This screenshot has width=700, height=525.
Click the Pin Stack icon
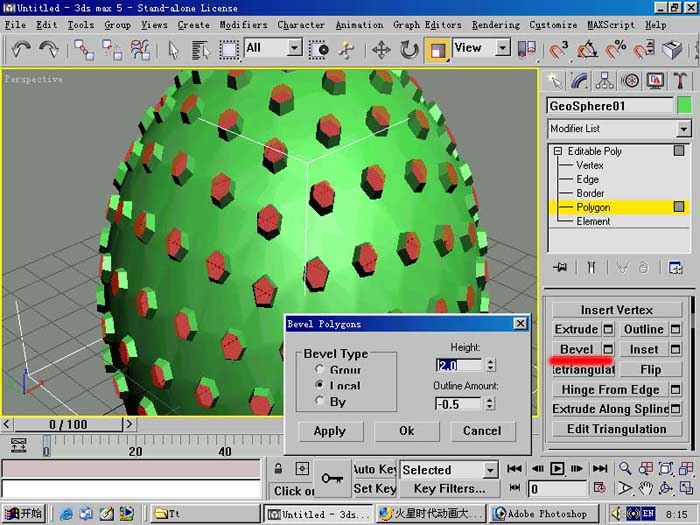[560, 267]
